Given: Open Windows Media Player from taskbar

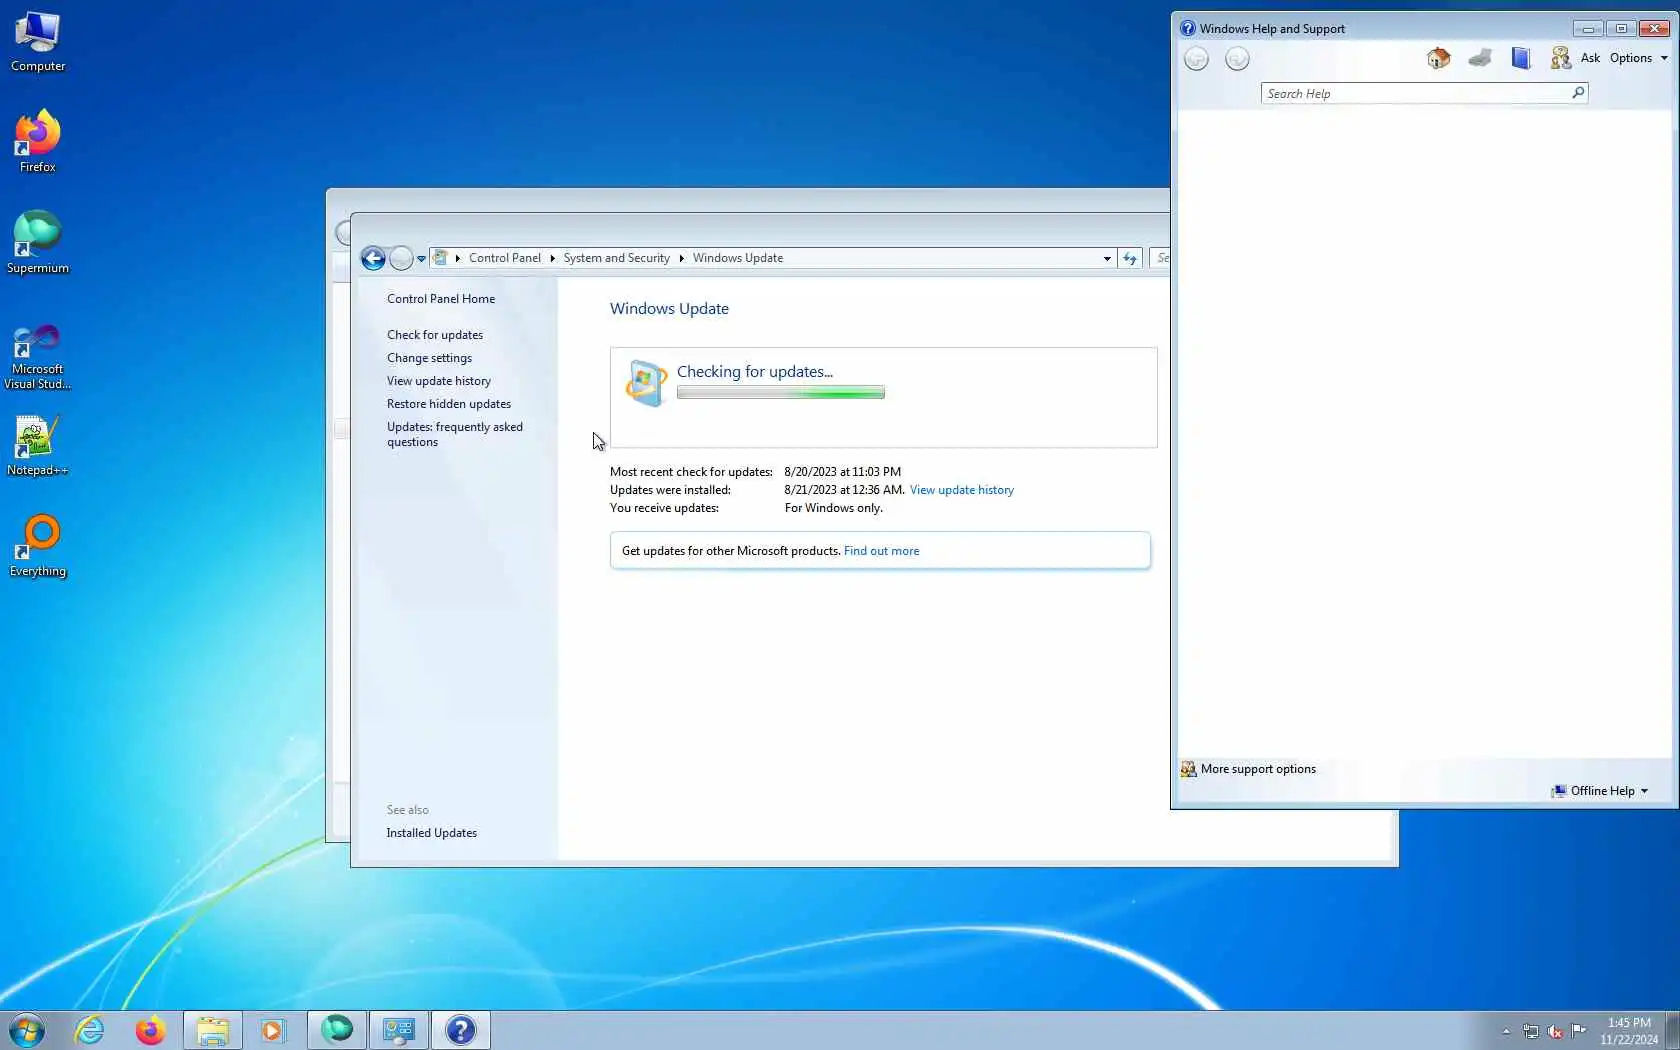Looking at the screenshot, I should click(x=273, y=1030).
